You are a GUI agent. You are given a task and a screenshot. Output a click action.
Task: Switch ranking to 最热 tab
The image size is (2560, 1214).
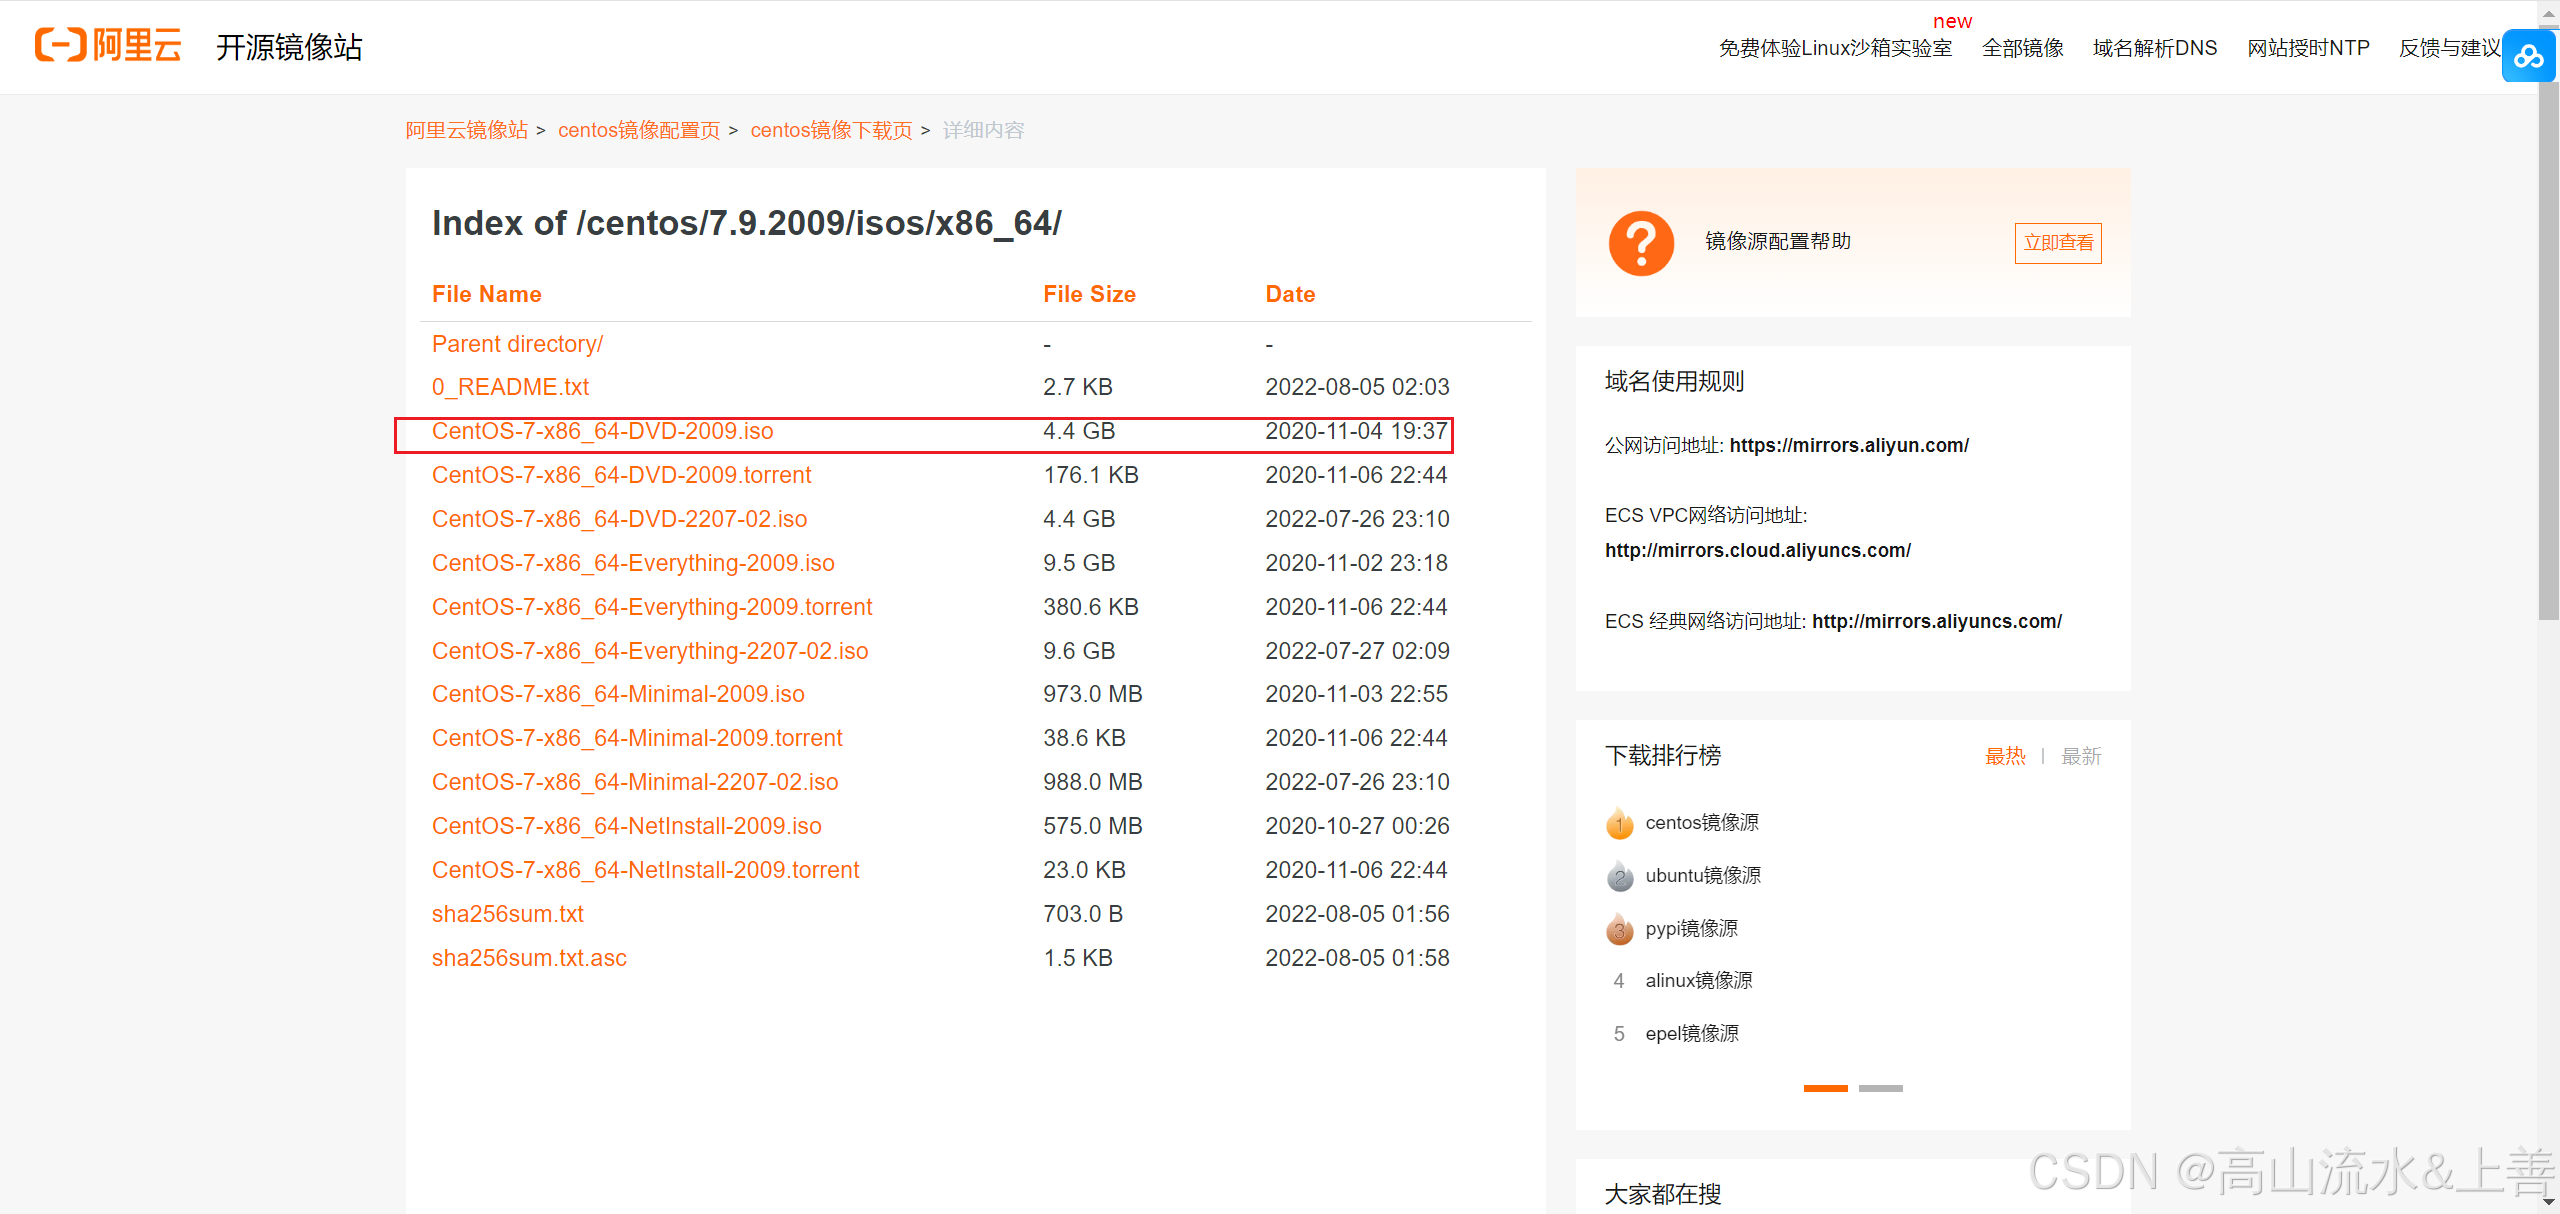click(2004, 757)
